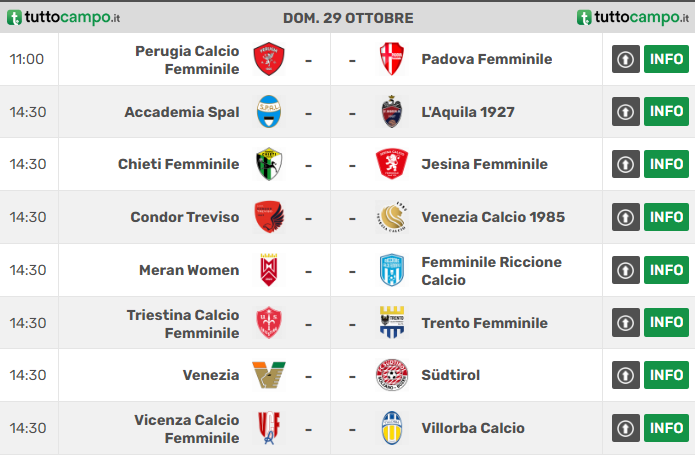
Task: Select the Venezia Calcio 1985 golden lion crest
Action: click(391, 217)
